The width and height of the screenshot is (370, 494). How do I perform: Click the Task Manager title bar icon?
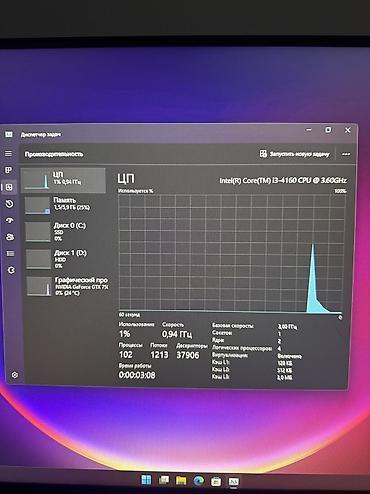tap(9, 134)
